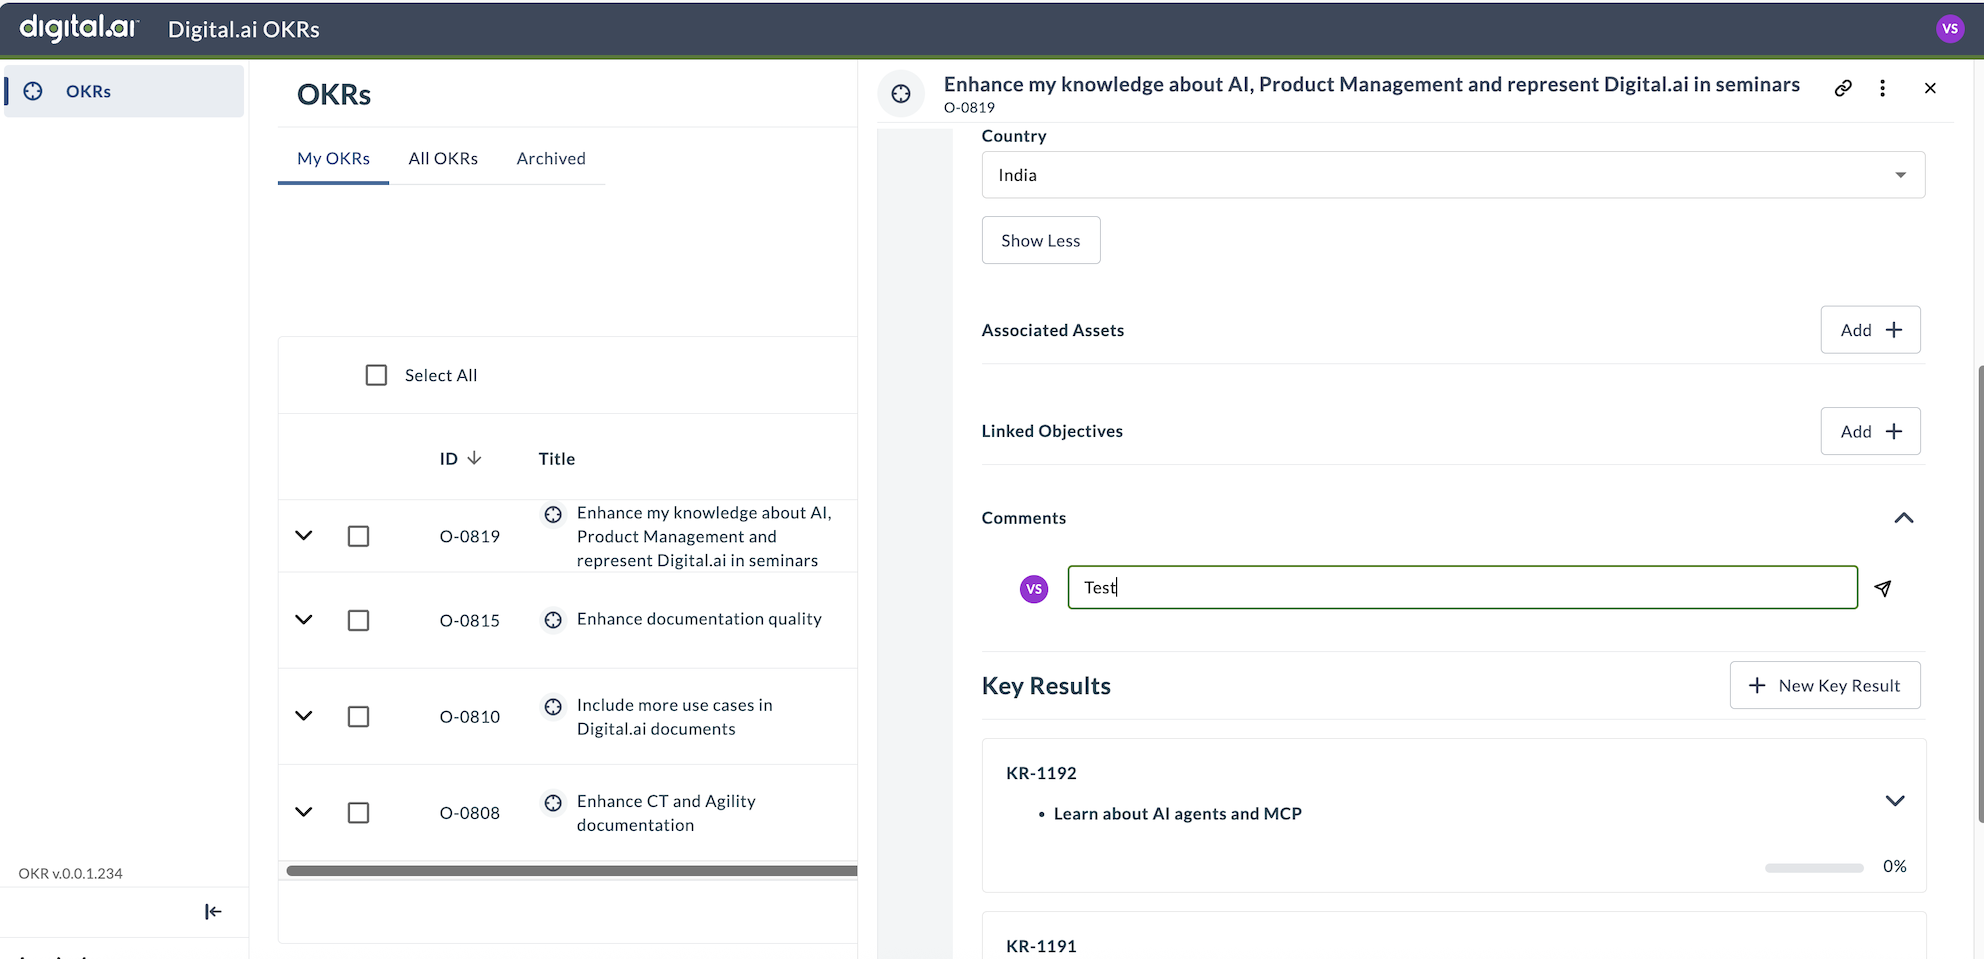The height and width of the screenshot is (959, 1984).
Task: Expand row O-0815 chevron
Action: pos(304,620)
